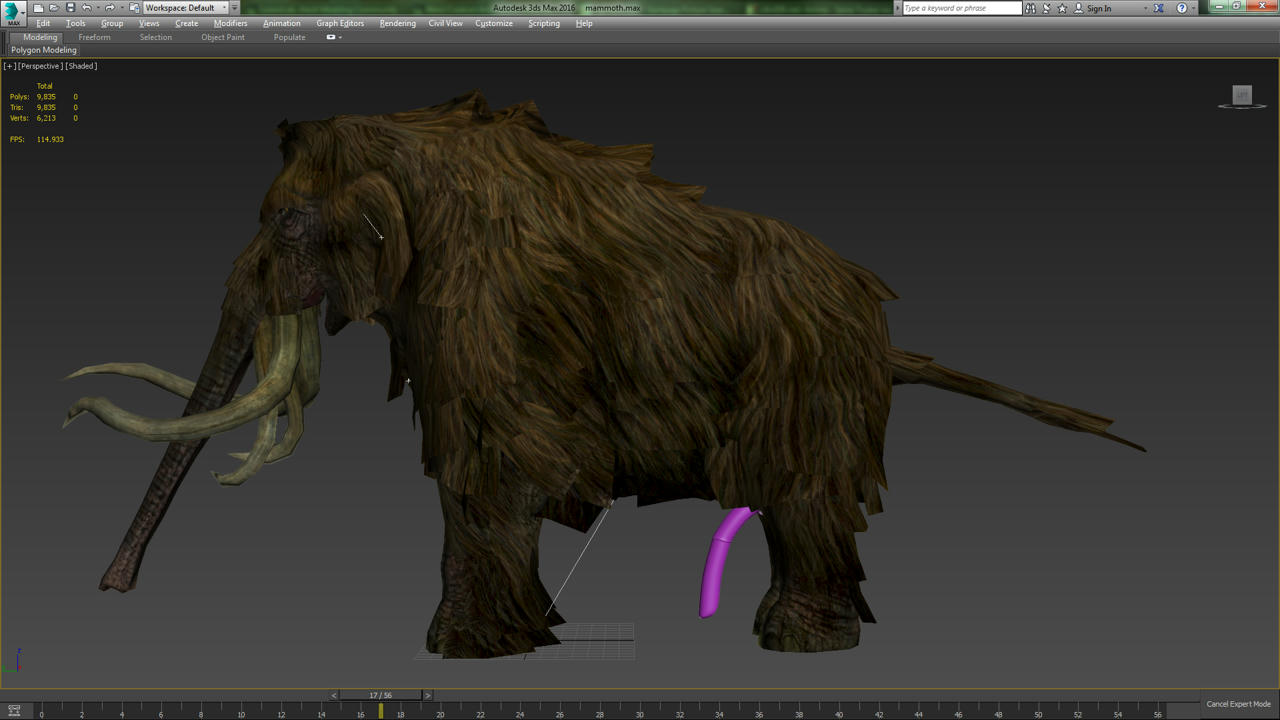Open the undo history dropdown arrow

click(x=97, y=8)
